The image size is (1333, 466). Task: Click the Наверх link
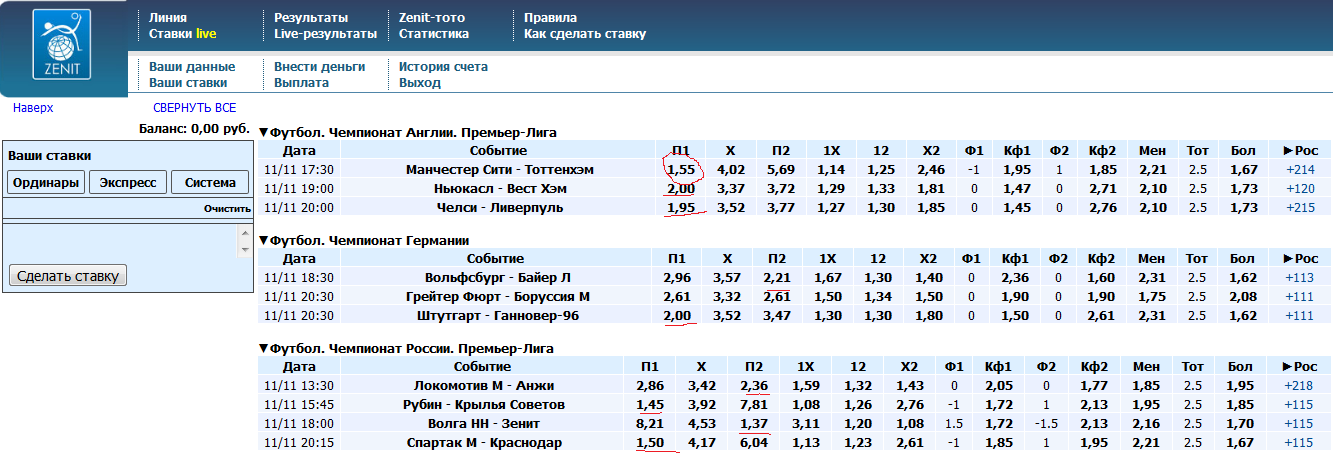33,108
